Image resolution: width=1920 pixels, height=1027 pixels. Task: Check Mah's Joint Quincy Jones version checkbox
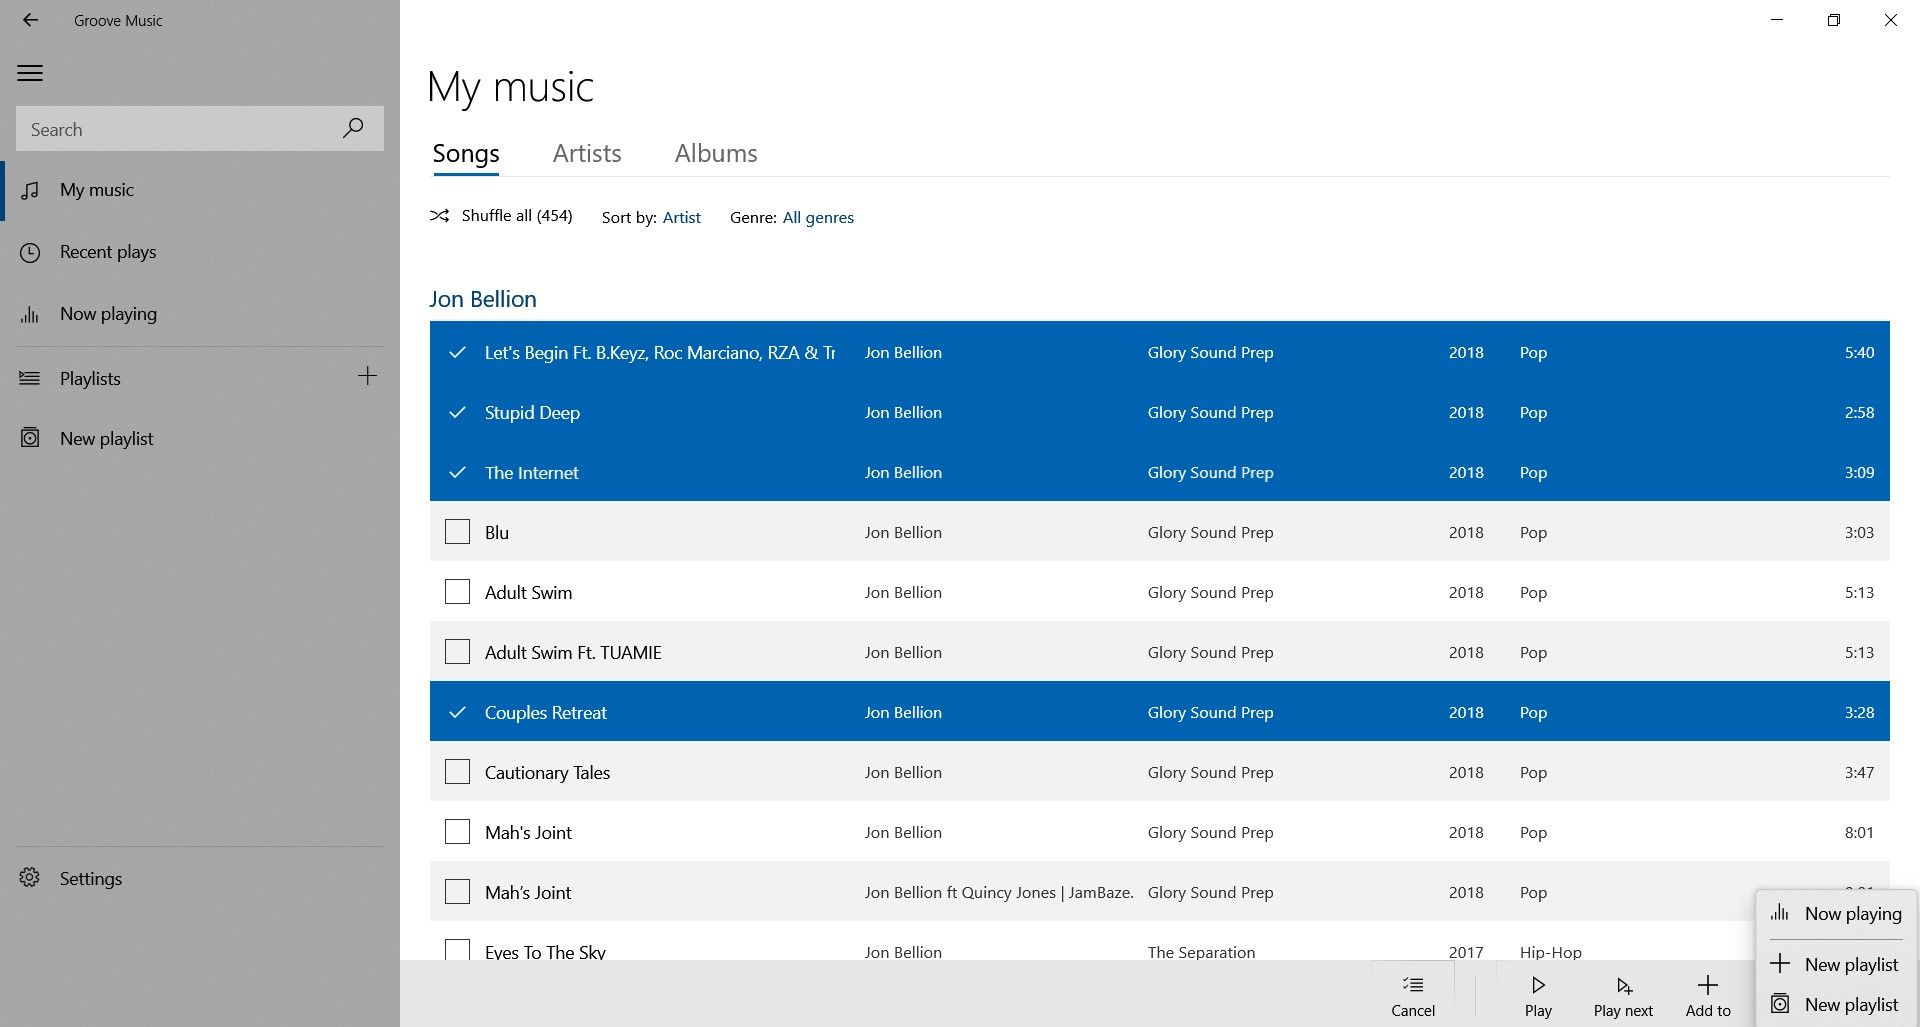pos(457,891)
